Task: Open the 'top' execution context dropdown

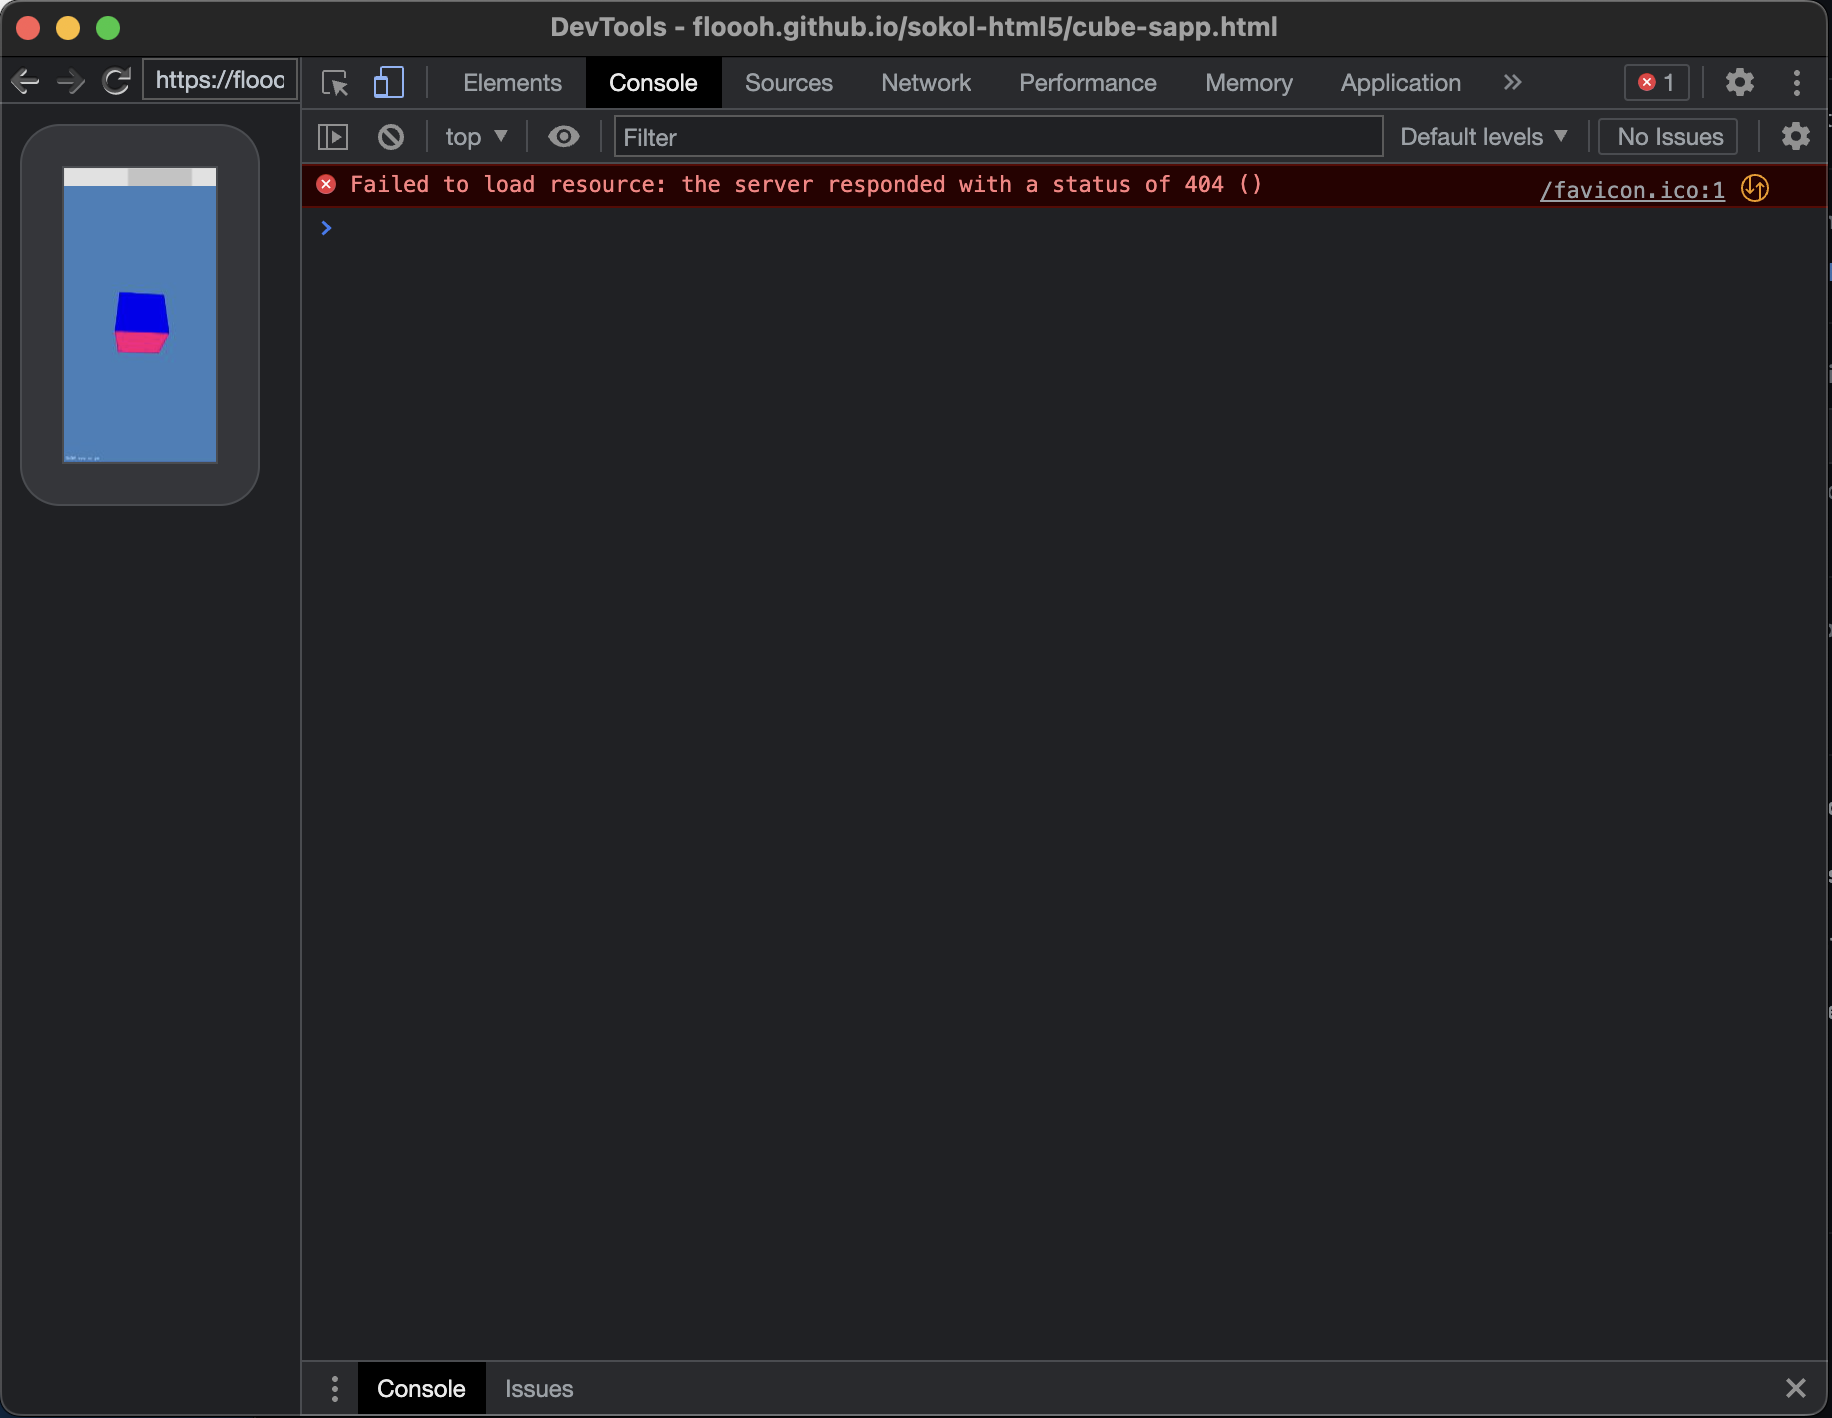Action: (x=475, y=137)
